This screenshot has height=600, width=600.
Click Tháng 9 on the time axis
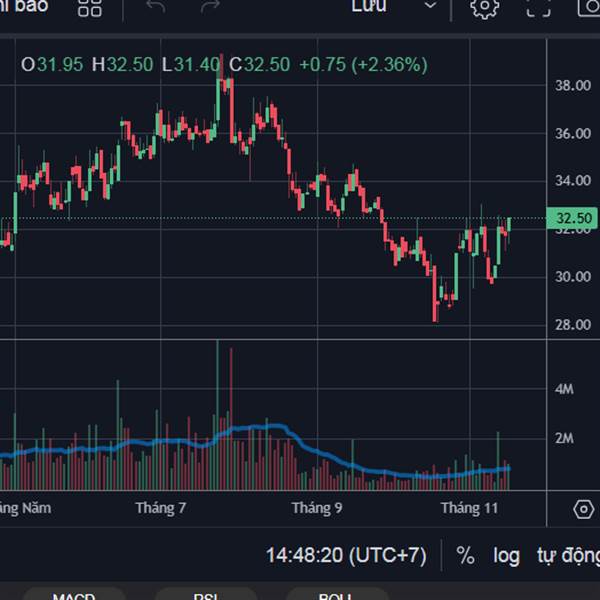tap(317, 508)
